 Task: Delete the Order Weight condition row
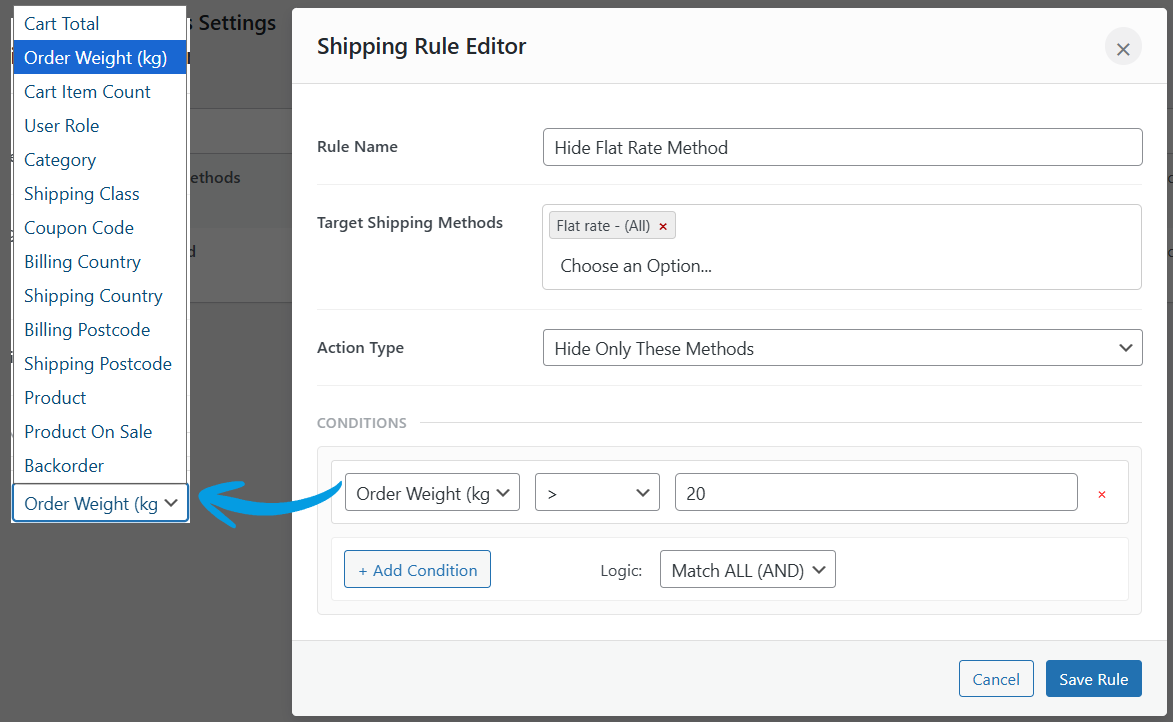point(1102,494)
